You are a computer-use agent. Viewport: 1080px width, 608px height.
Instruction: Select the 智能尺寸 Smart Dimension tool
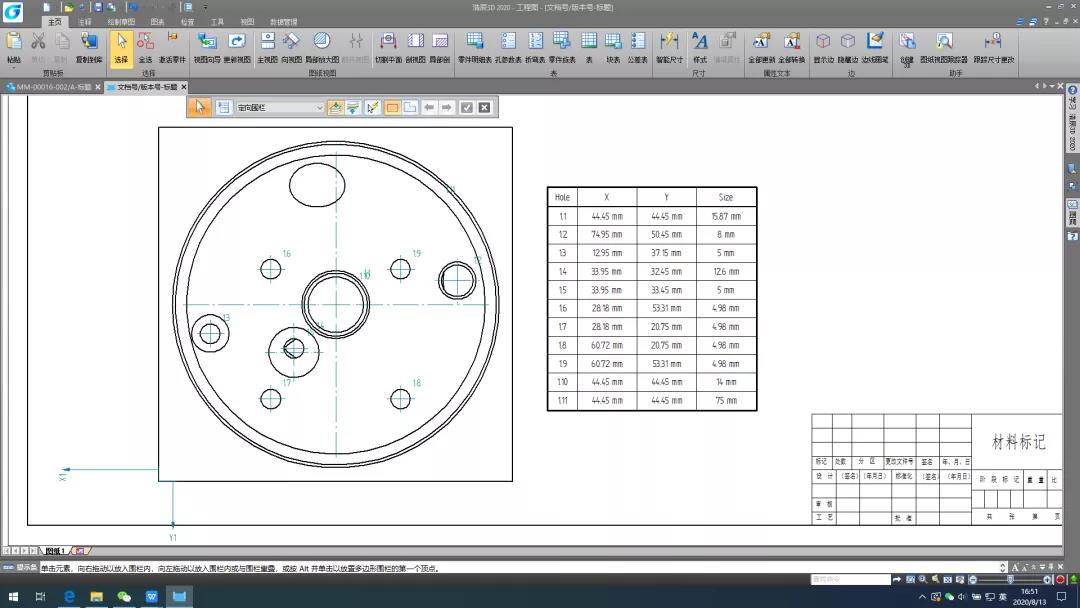[x=669, y=48]
